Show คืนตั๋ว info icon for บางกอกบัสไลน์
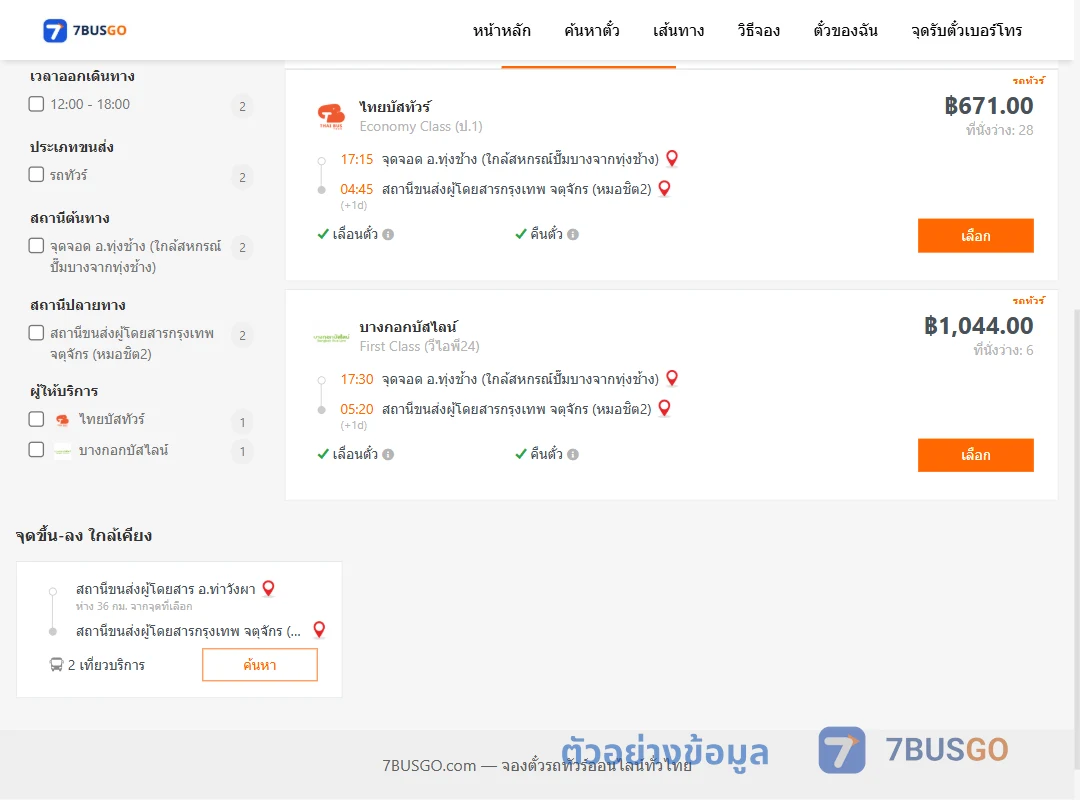The width and height of the screenshot is (1080, 800). click(x=573, y=454)
